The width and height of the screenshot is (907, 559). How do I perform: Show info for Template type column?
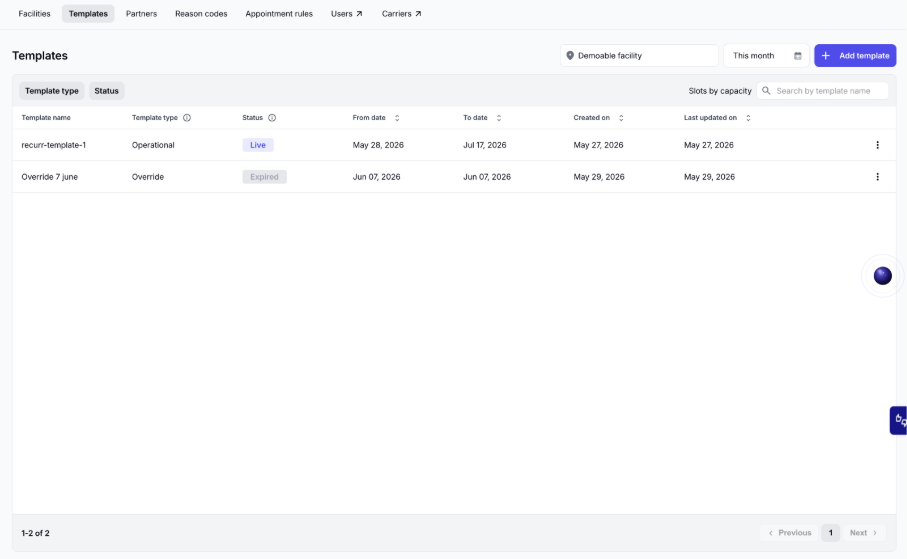coord(187,117)
